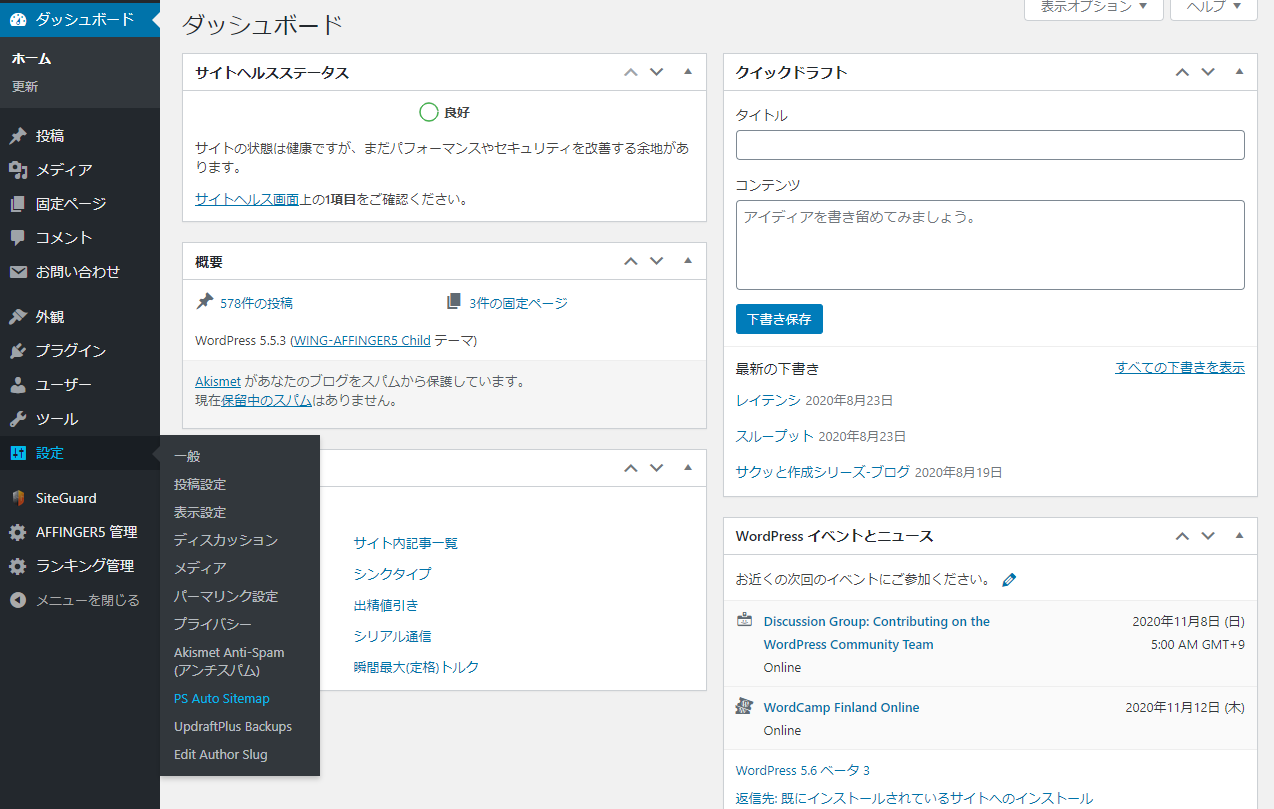This screenshot has height=809, width=1274.
Task: Click the Tools wrench icon in sidebar
Action: [x=18, y=419]
